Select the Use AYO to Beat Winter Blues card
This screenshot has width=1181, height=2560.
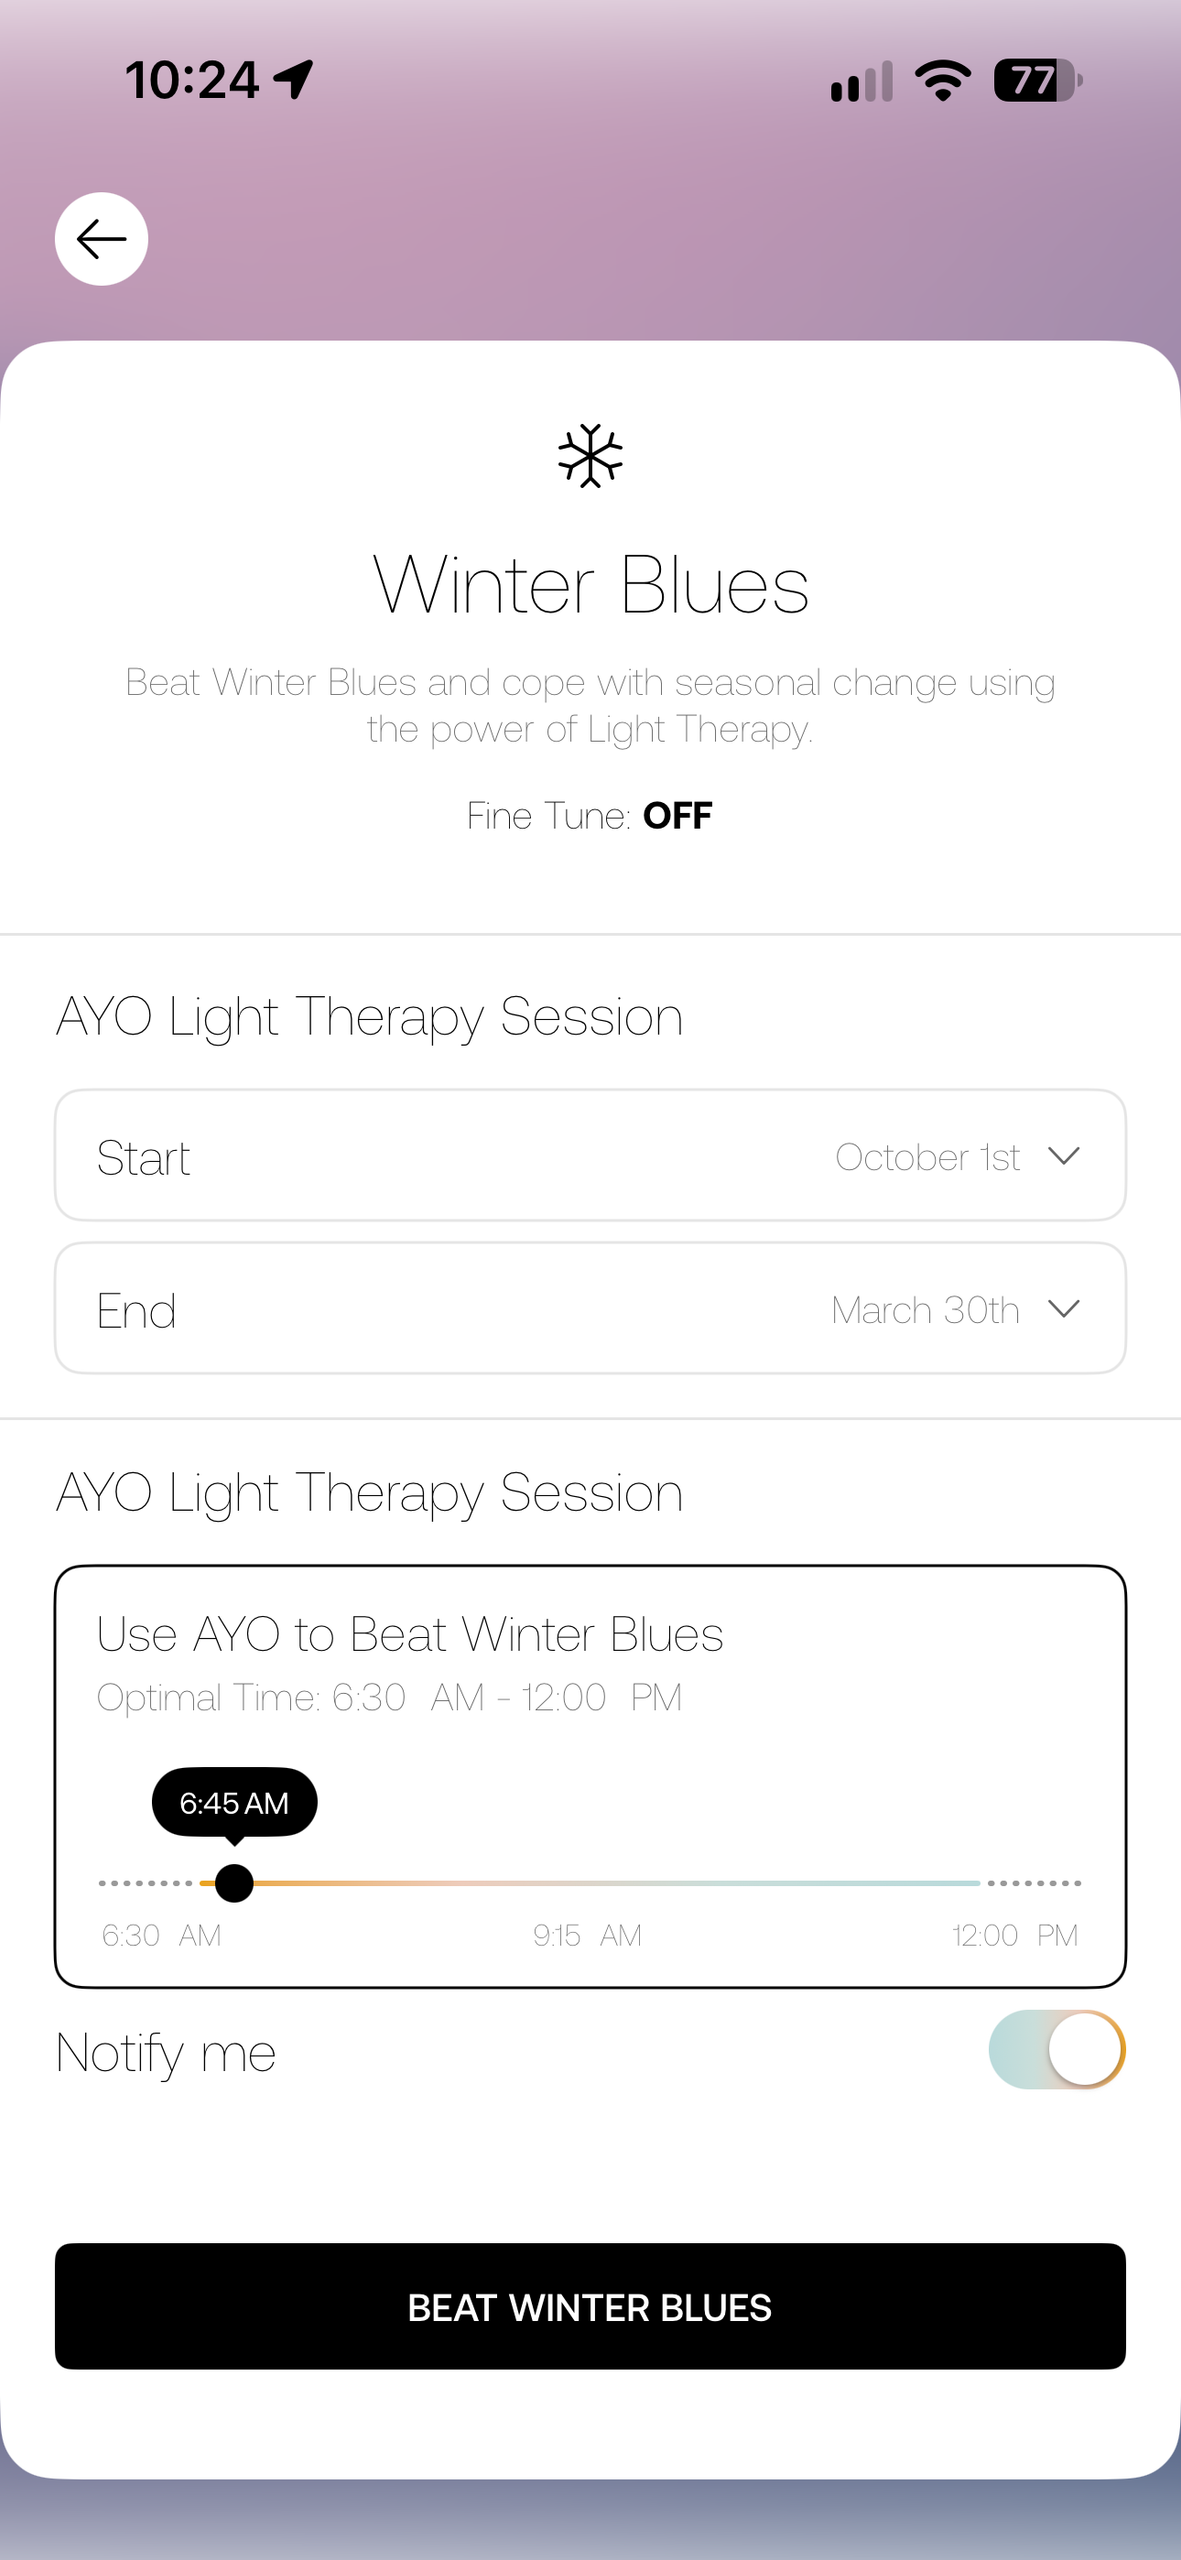590,1777
